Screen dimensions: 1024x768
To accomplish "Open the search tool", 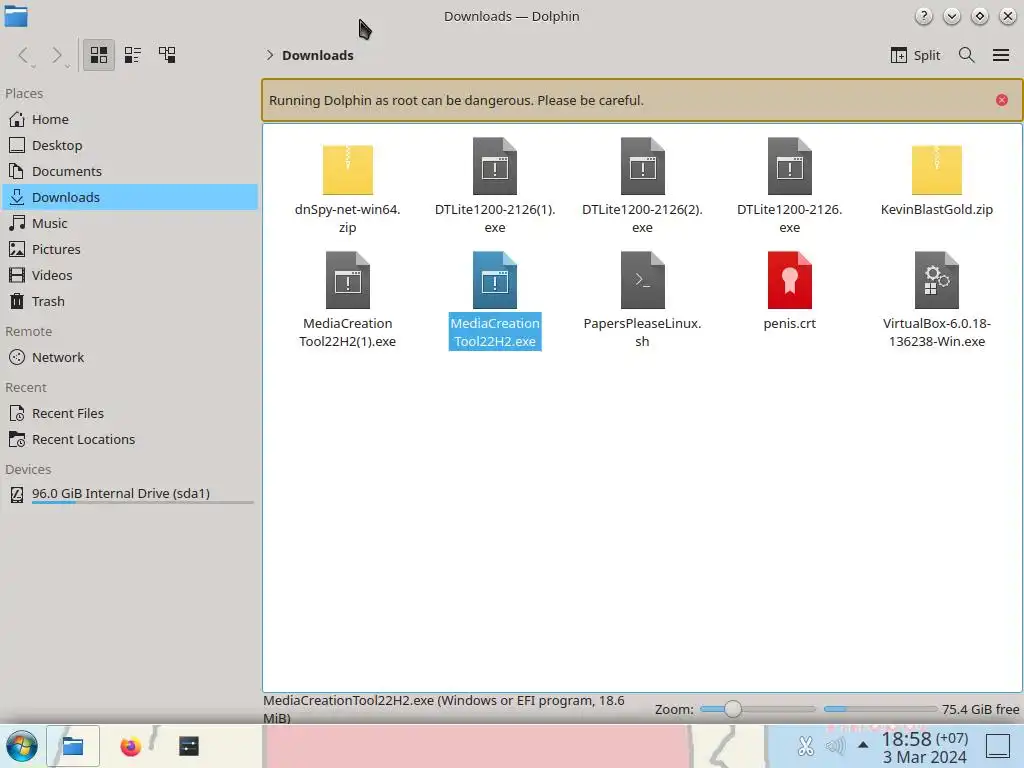I will tap(967, 55).
